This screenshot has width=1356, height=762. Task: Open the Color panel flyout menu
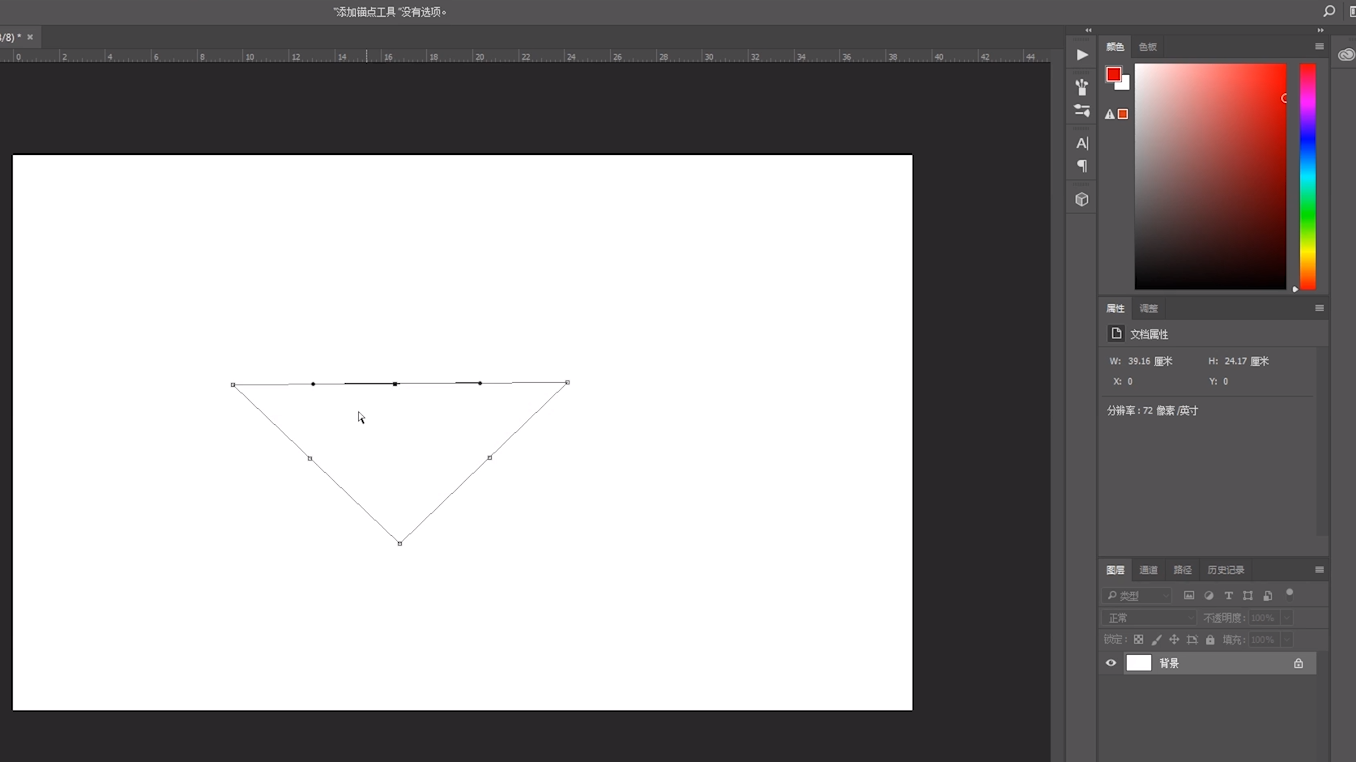tap(1319, 47)
